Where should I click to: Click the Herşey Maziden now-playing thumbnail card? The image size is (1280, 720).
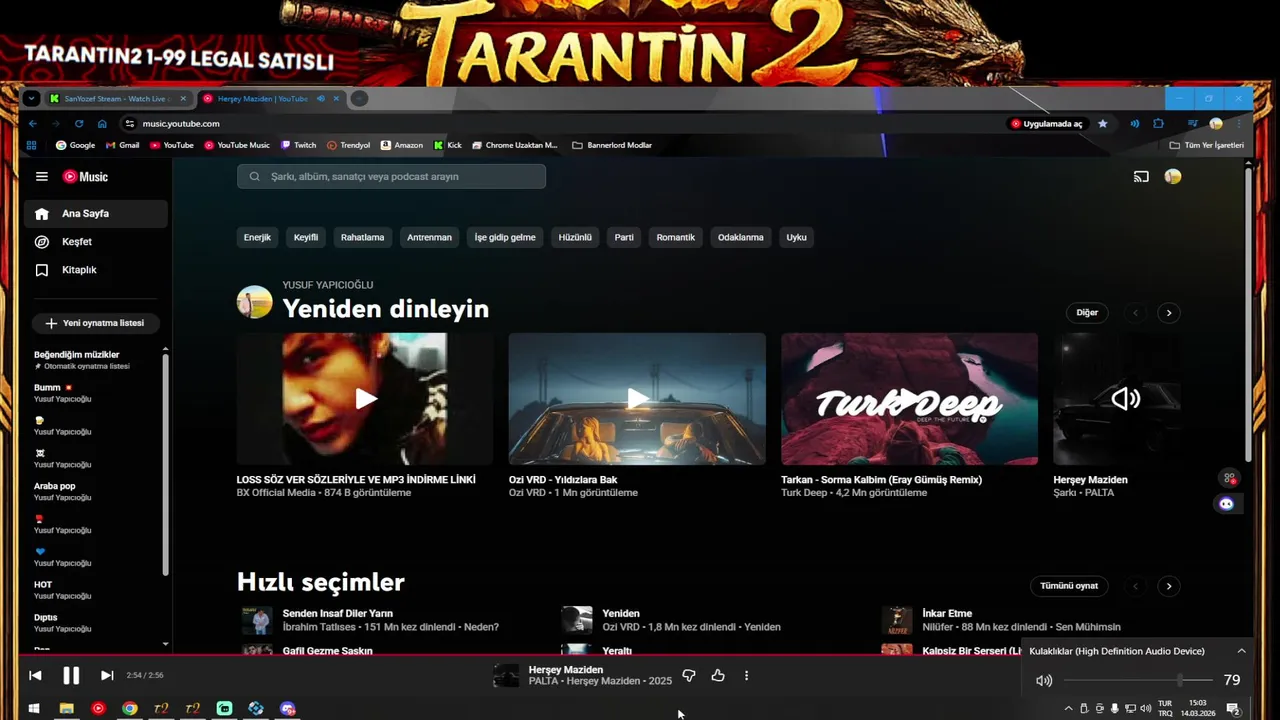click(1117, 399)
